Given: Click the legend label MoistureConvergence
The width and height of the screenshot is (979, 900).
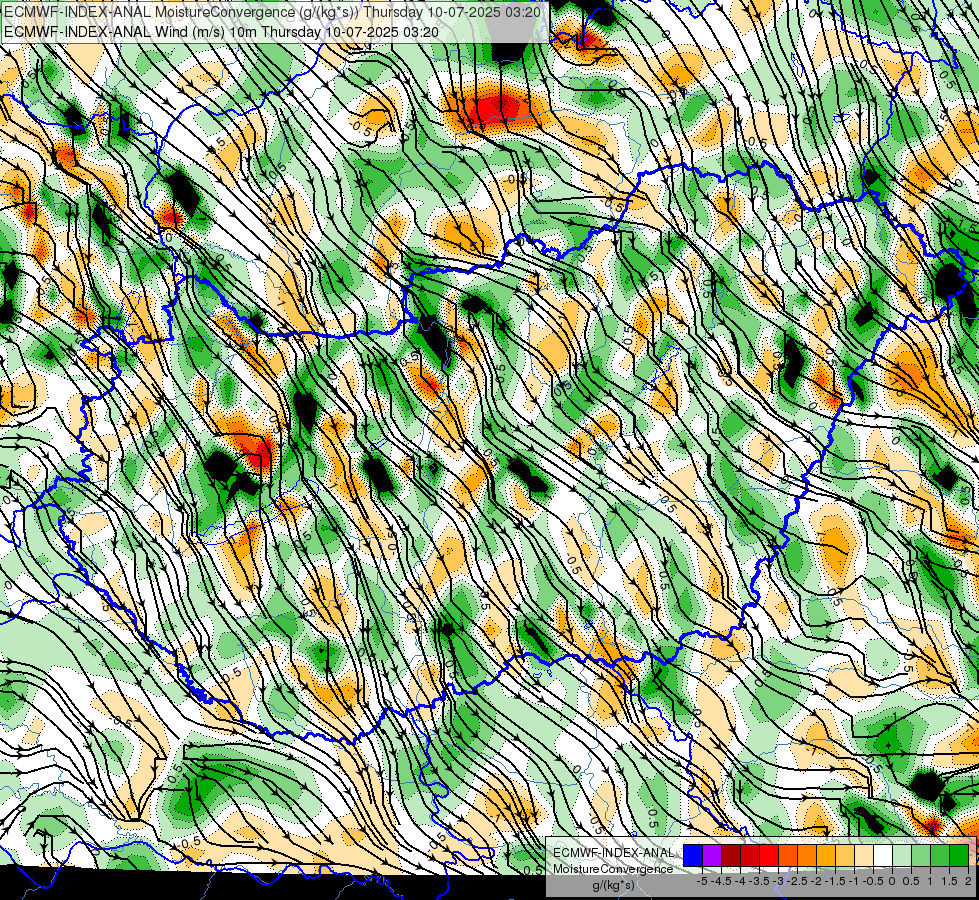Looking at the screenshot, I should (x=613, y=869).
